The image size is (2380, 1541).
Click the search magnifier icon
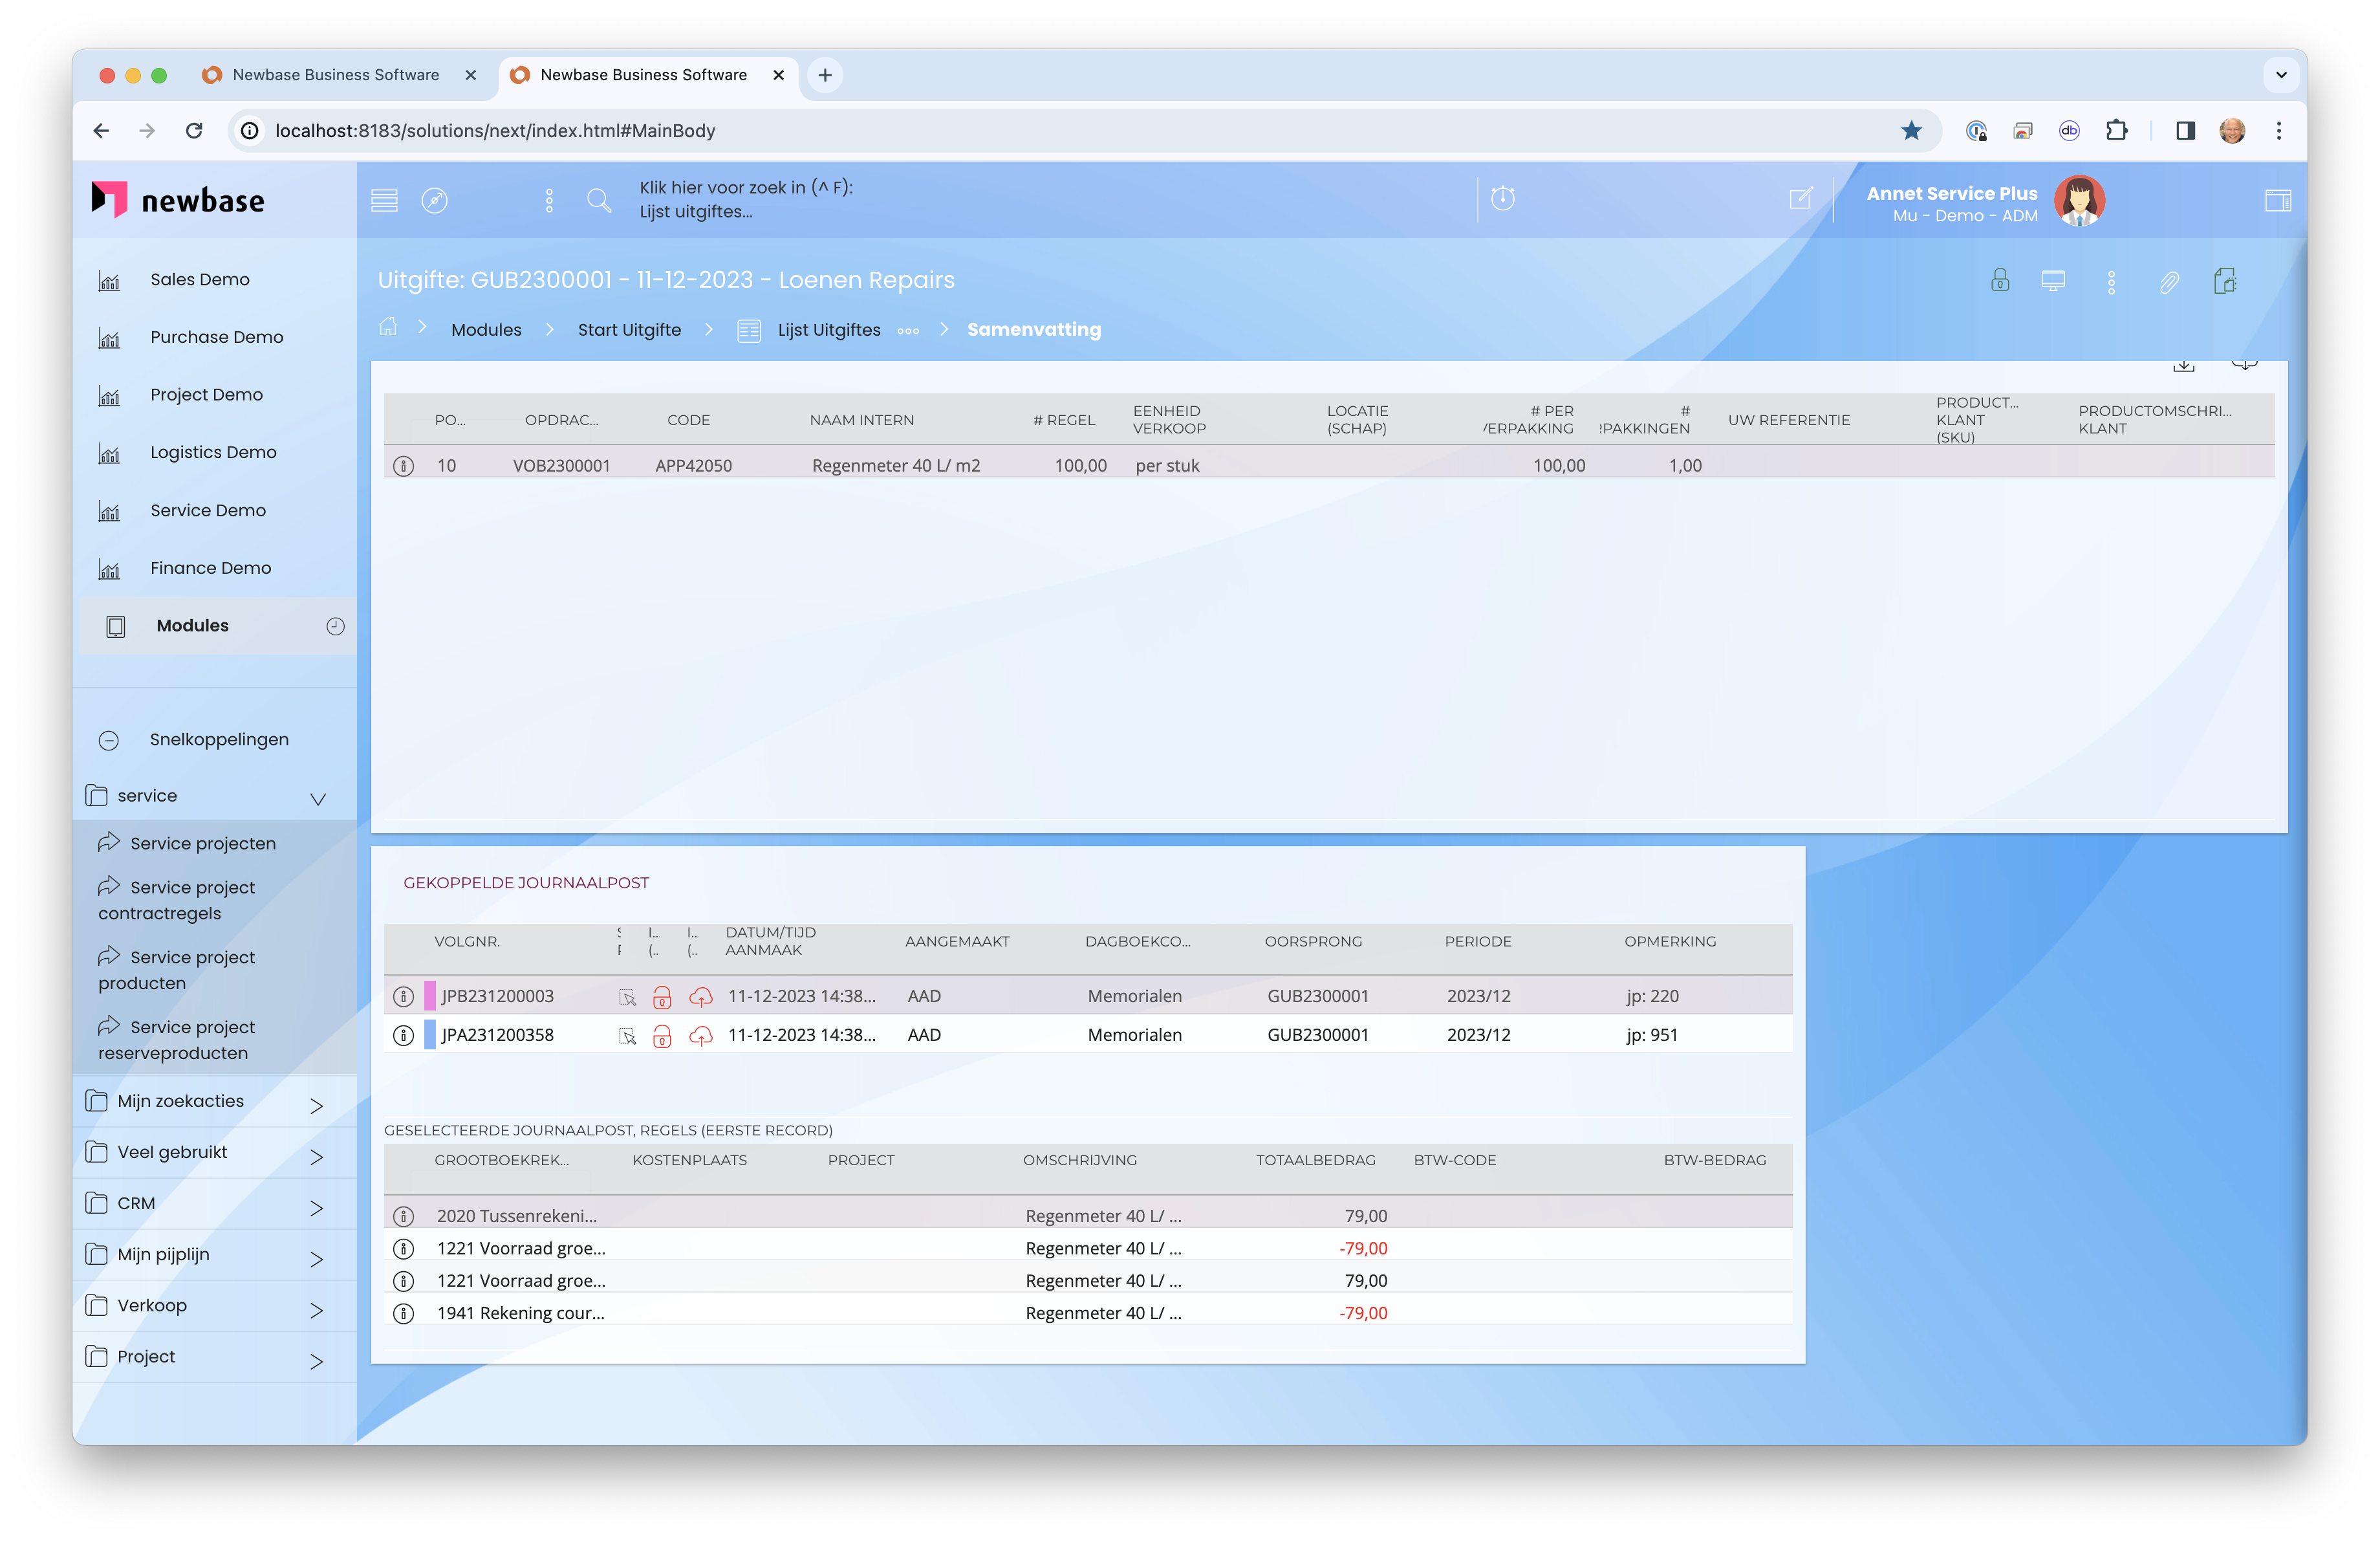pyautogui.click(x=599, y=200)
